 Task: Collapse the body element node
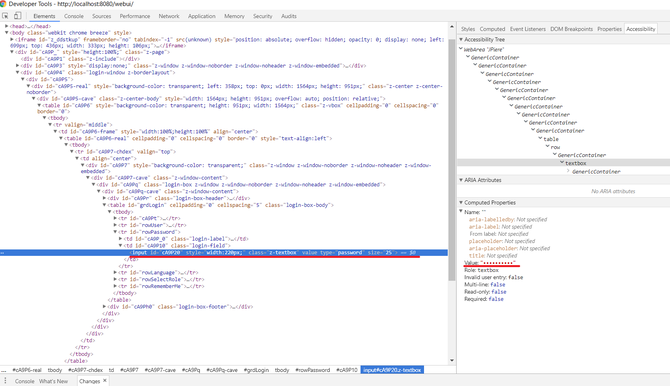pos(6,32)
